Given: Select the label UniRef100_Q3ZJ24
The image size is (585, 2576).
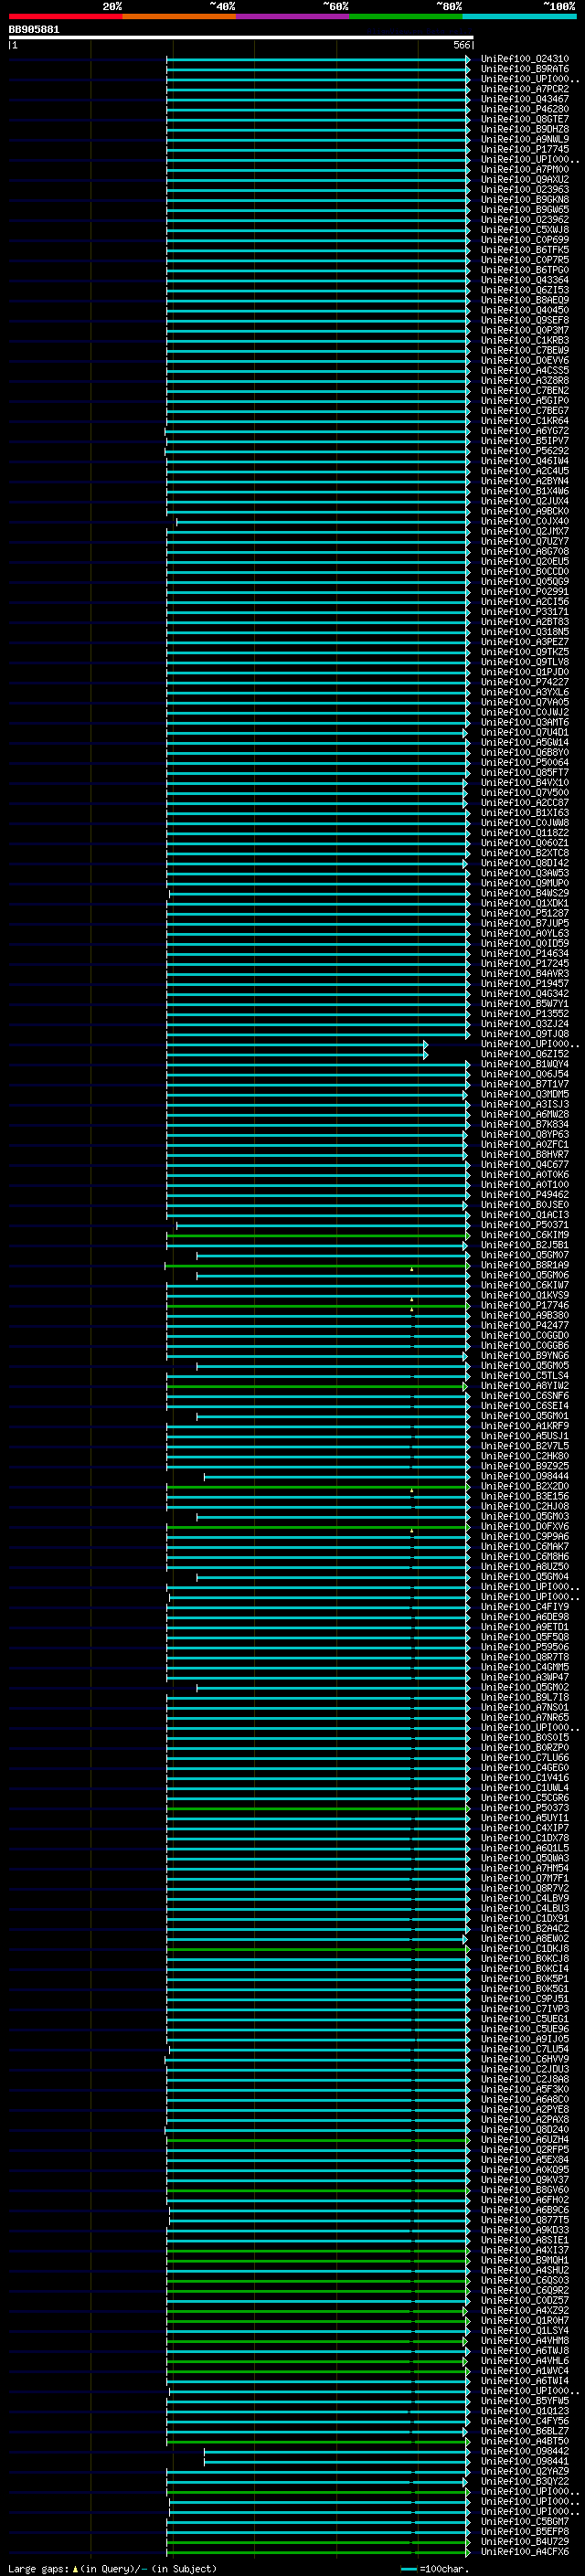Looking at the screenshot, I should [x=525, y=1024].
